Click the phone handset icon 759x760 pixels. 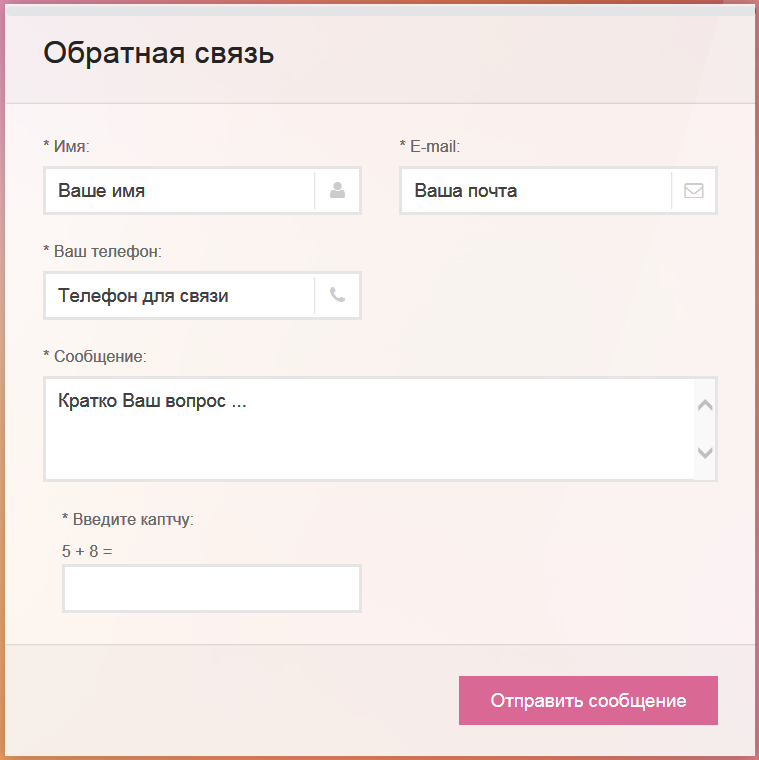(337, 295)
